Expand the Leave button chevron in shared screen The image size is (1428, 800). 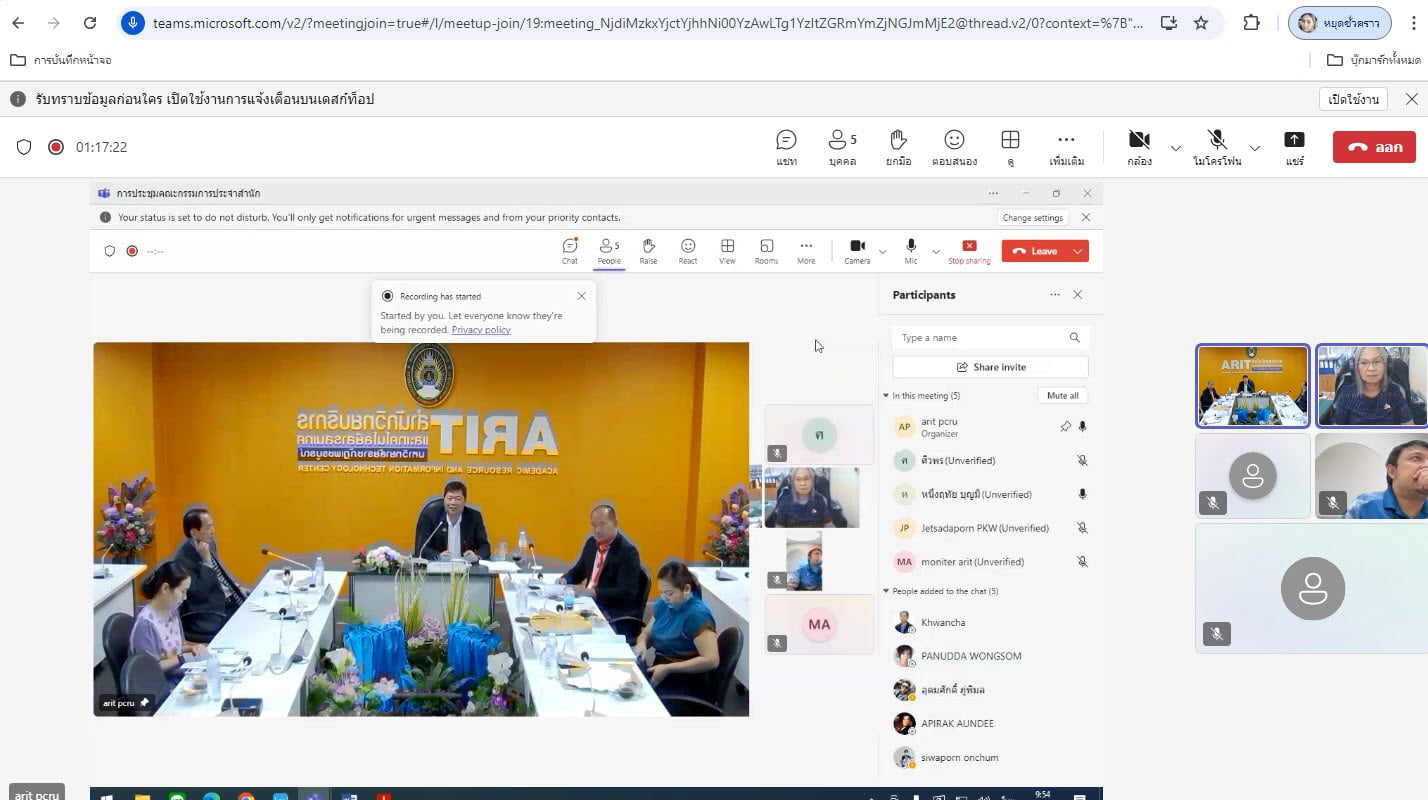pyautogui.click(x=1078, y=251)
